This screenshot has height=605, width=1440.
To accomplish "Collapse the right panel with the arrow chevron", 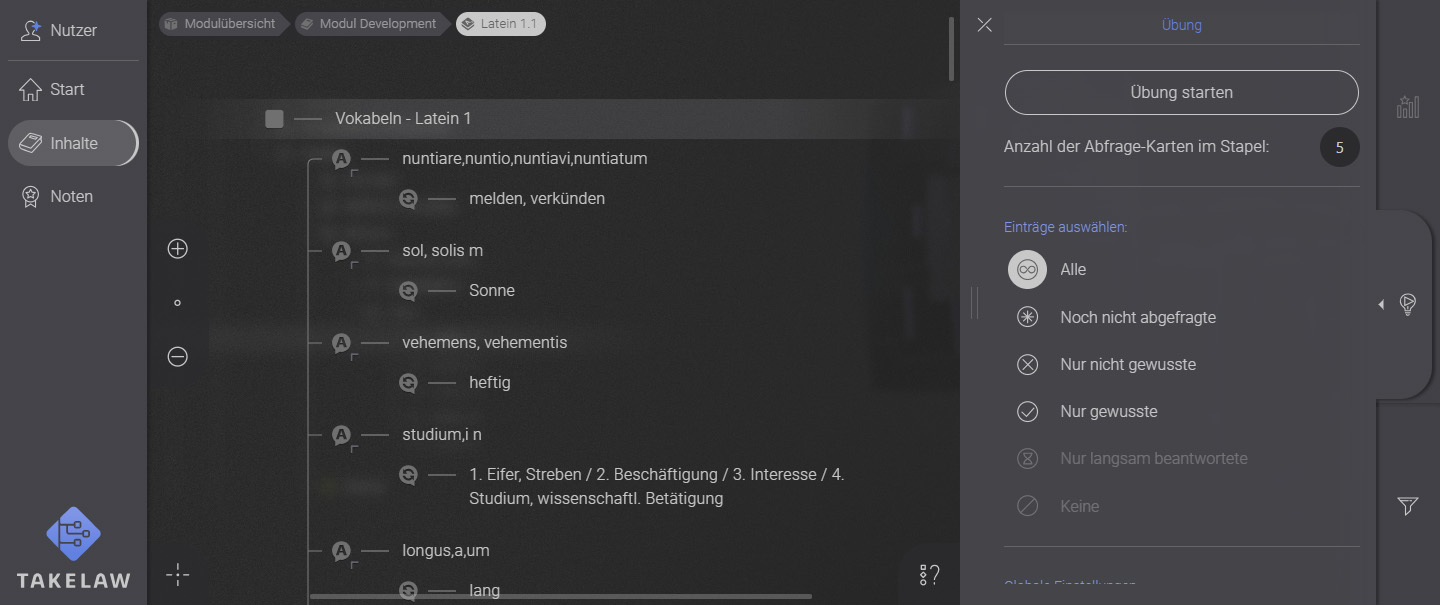I will pyautogui.click(x=1381, y=304).
